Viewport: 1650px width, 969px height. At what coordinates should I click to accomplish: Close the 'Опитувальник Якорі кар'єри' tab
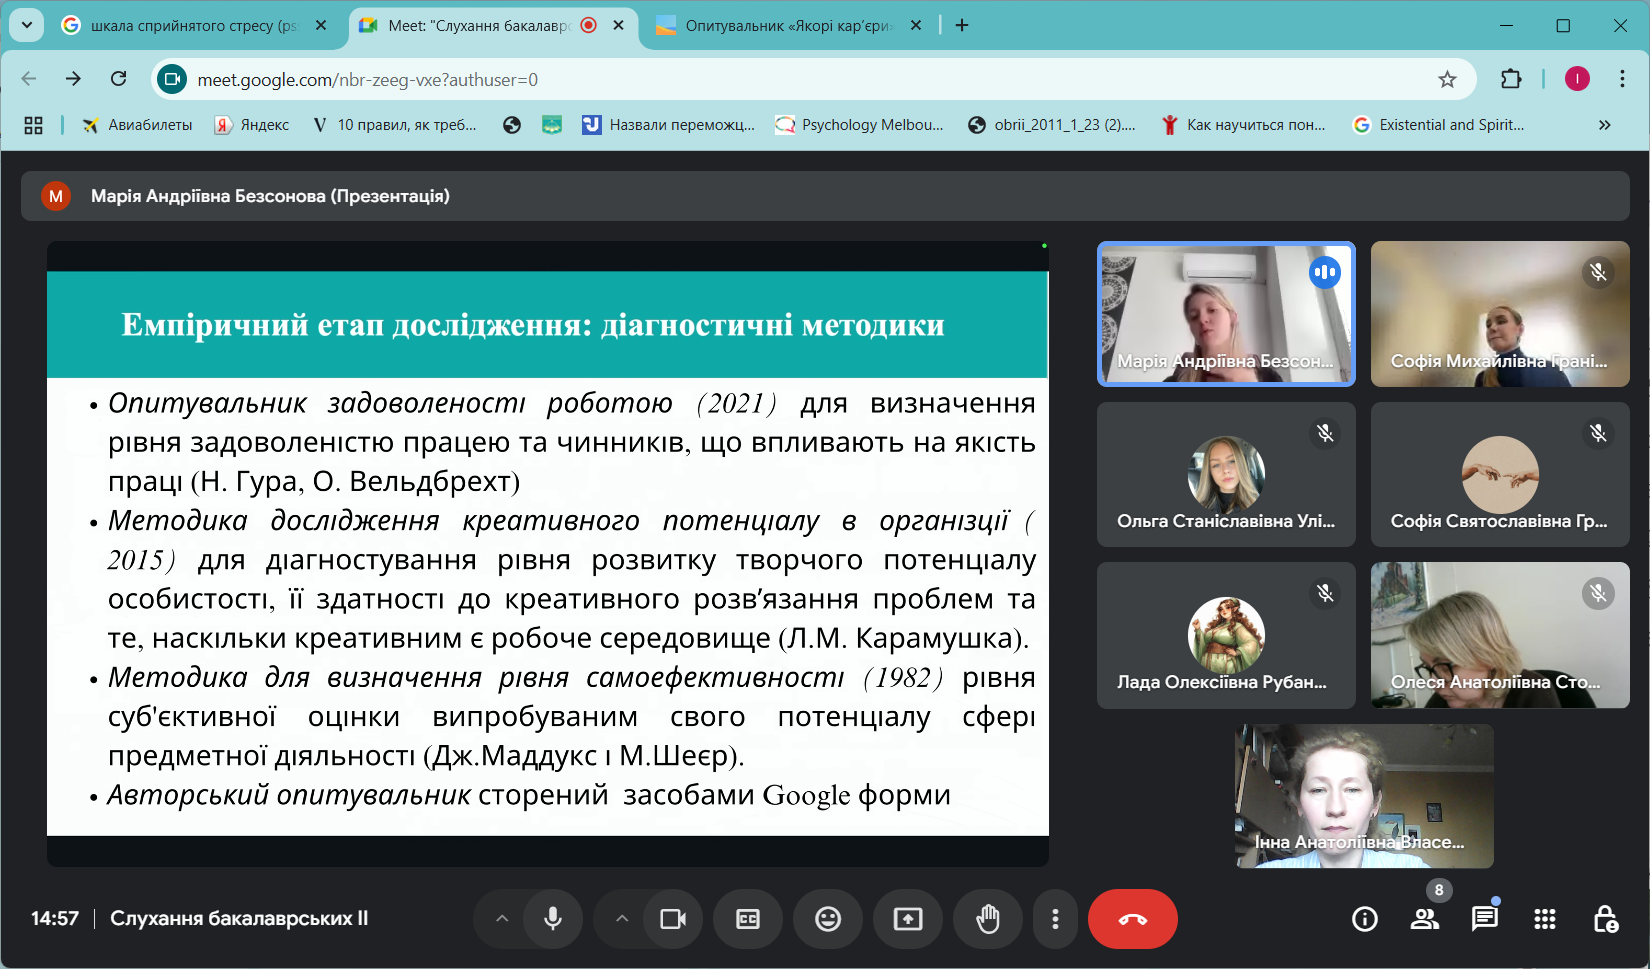pos(916,25)
